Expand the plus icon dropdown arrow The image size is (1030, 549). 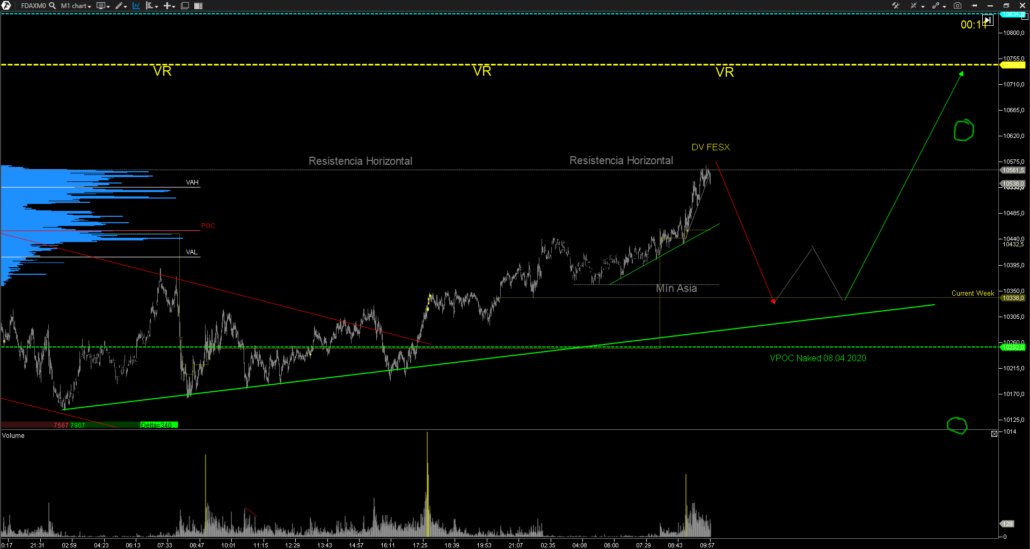point(173,6)
